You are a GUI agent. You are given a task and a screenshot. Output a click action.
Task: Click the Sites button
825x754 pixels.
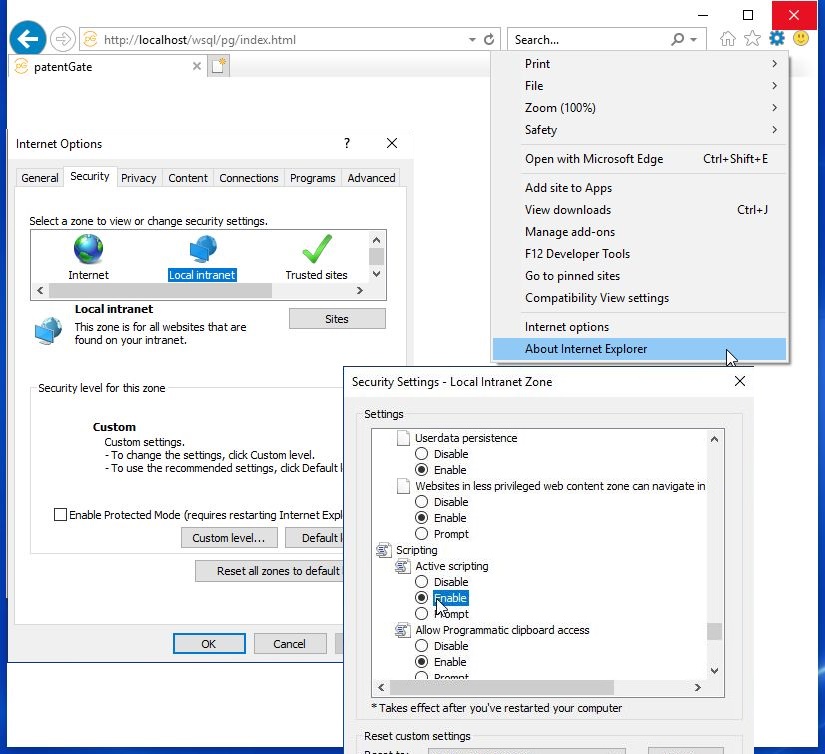pos(337,319)
